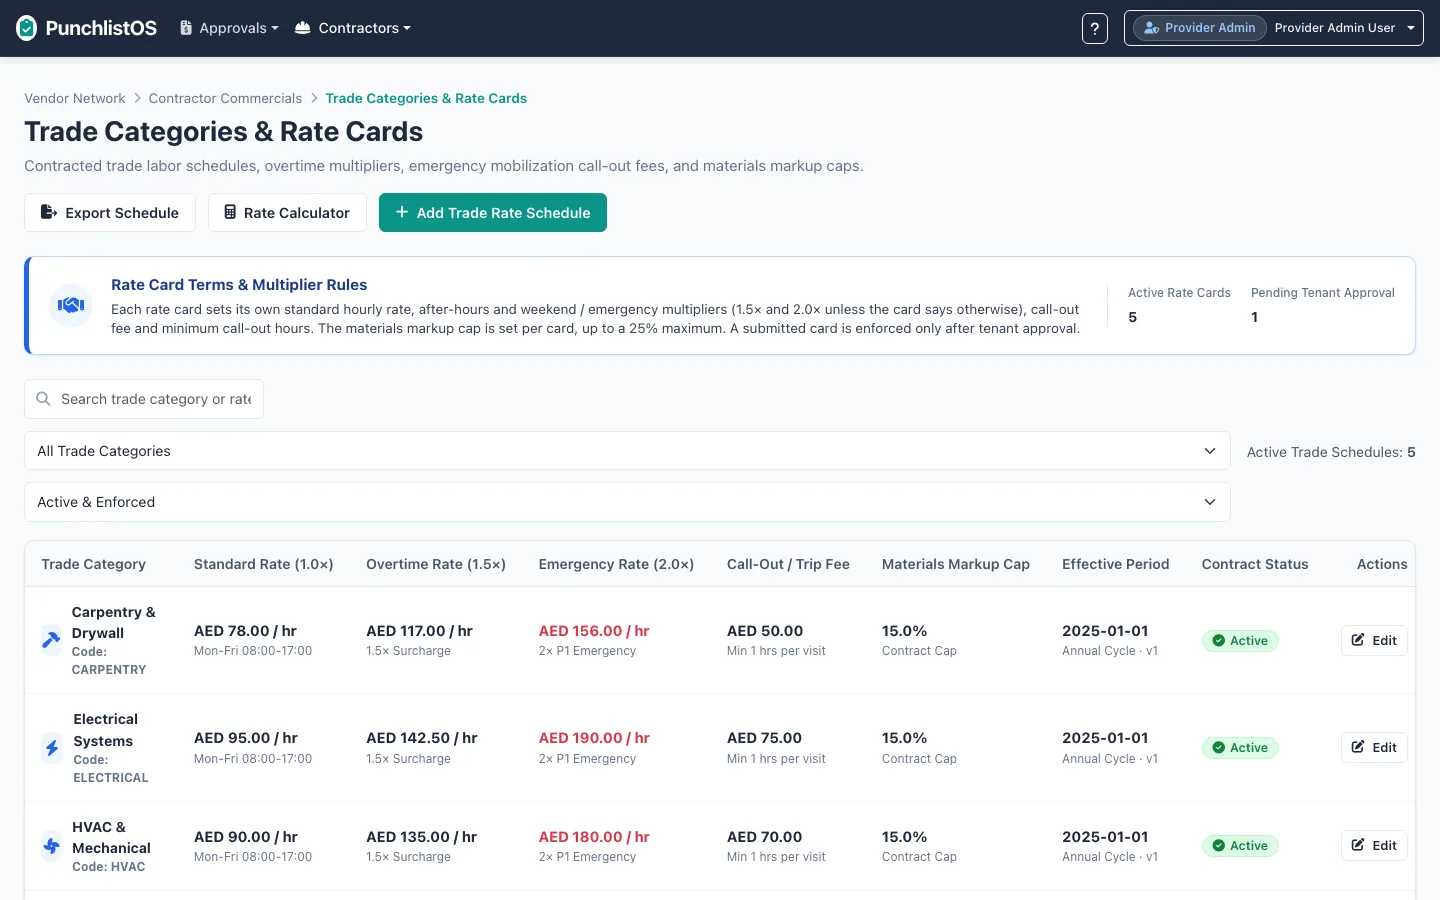
Task: Edit the Electrical Systems rate card
Action: tap(1374, 747)
